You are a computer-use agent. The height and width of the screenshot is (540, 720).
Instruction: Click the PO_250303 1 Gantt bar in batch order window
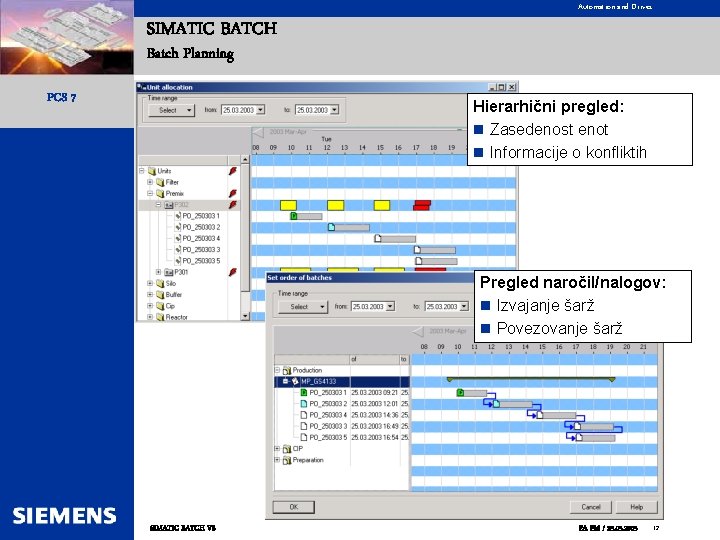(x=472, y=393)
